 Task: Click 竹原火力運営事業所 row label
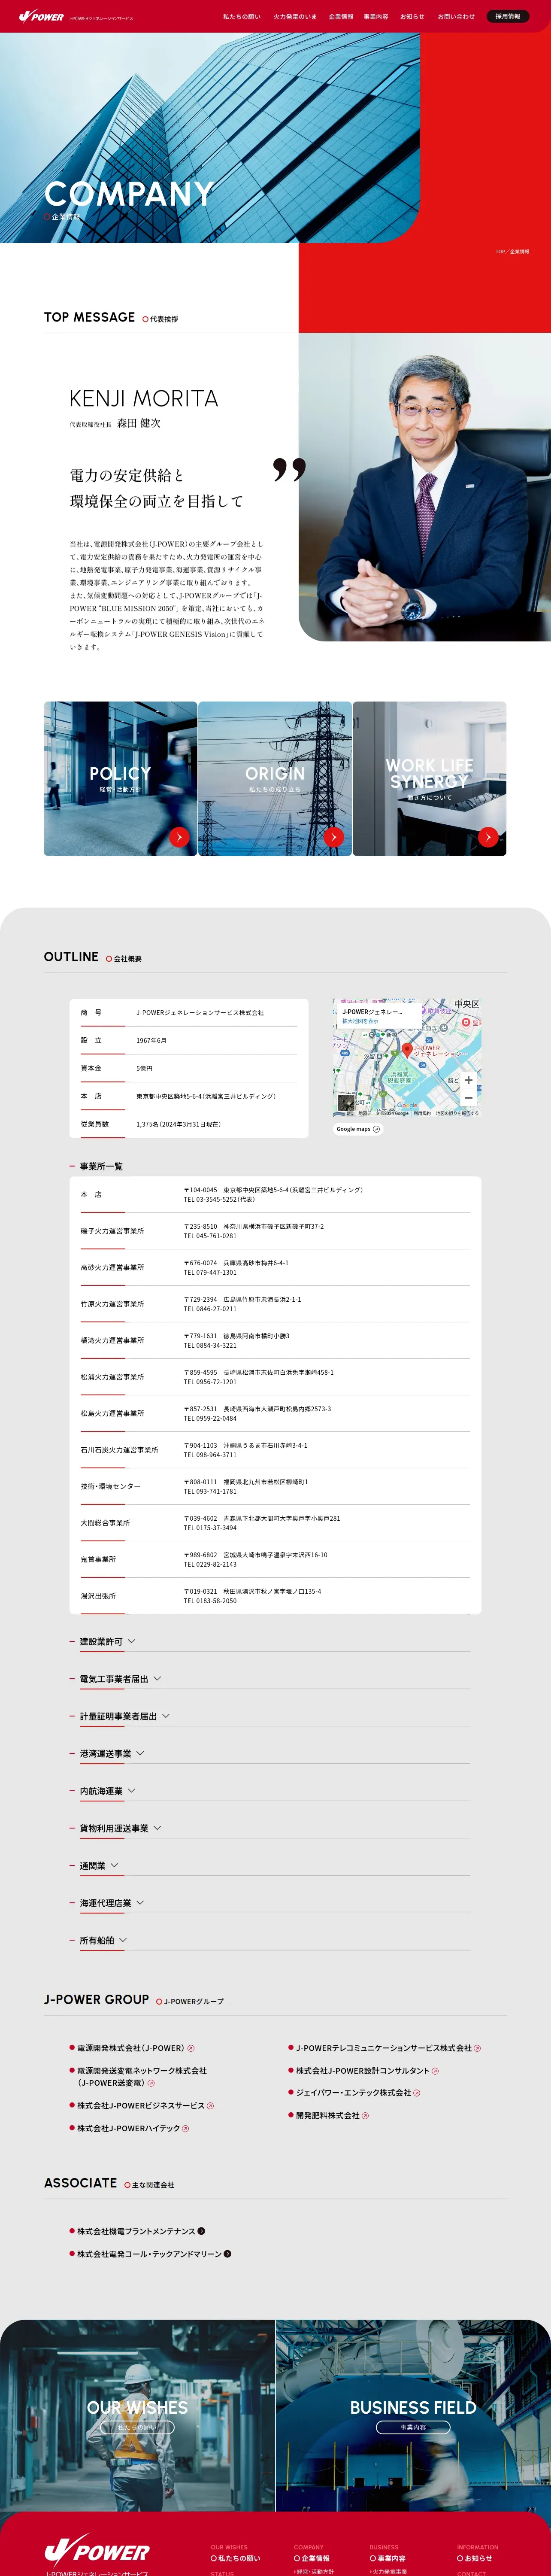click(x=112, y=1304)
